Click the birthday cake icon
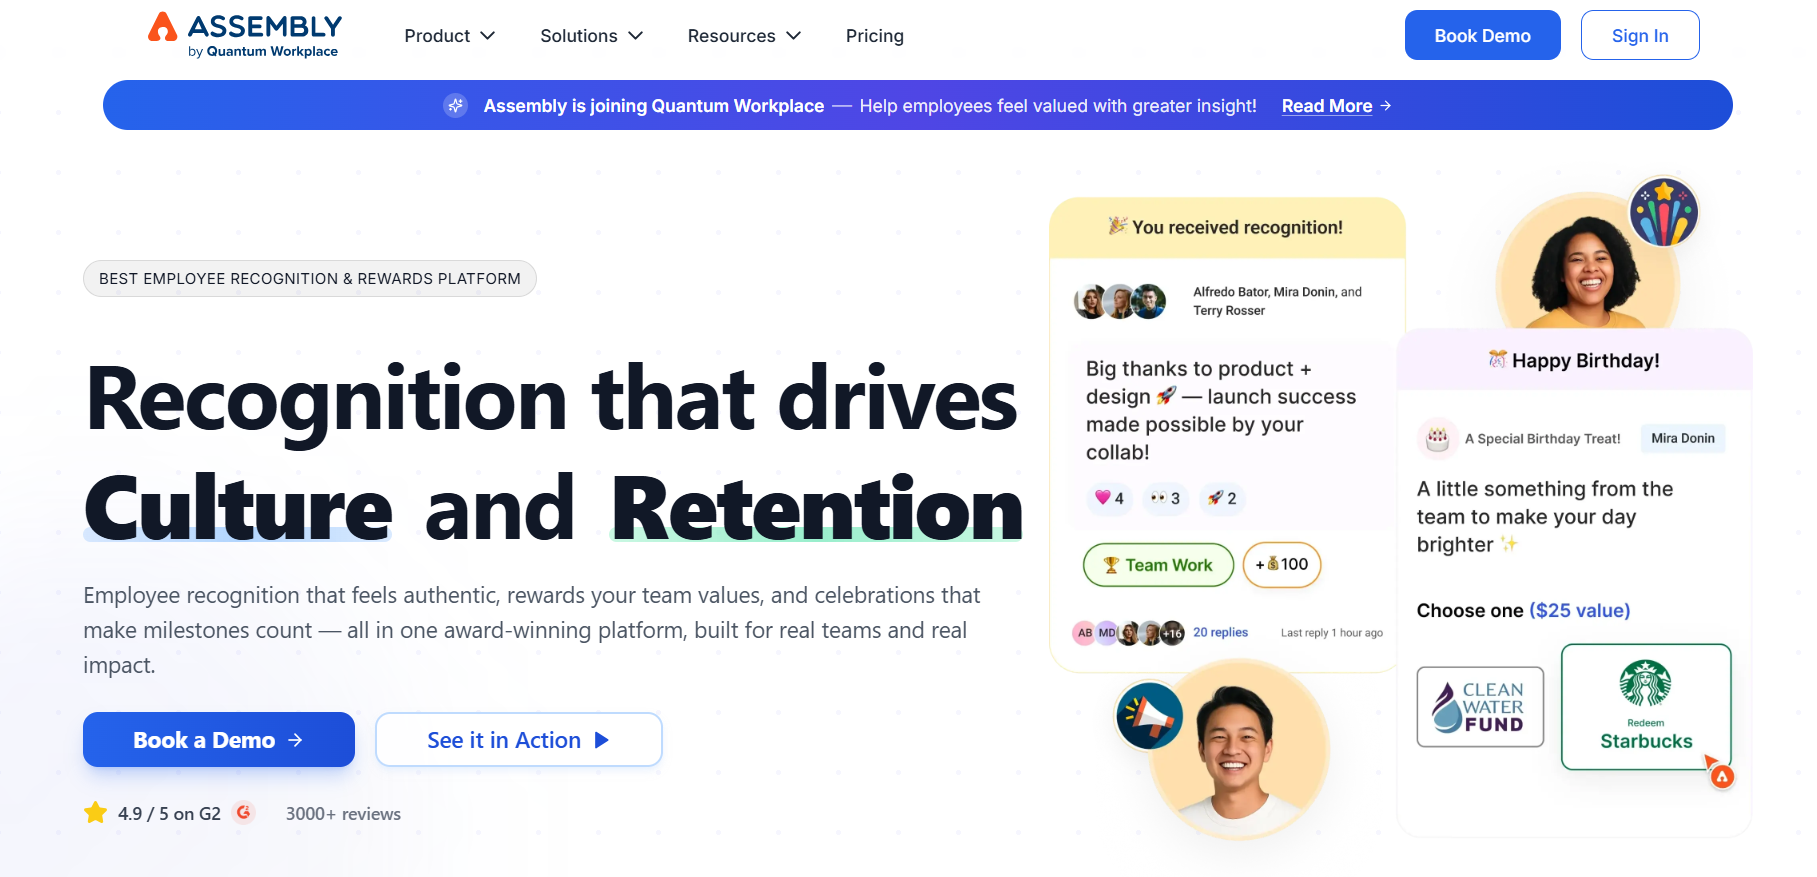This screenshot has width=1817, height=877. [x=1437, y=437]
